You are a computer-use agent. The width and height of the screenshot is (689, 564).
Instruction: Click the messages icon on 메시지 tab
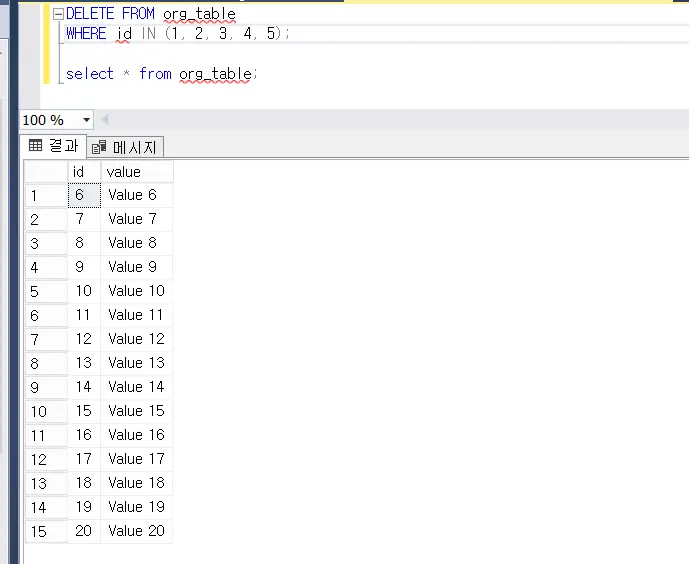[x=99, y=147]
